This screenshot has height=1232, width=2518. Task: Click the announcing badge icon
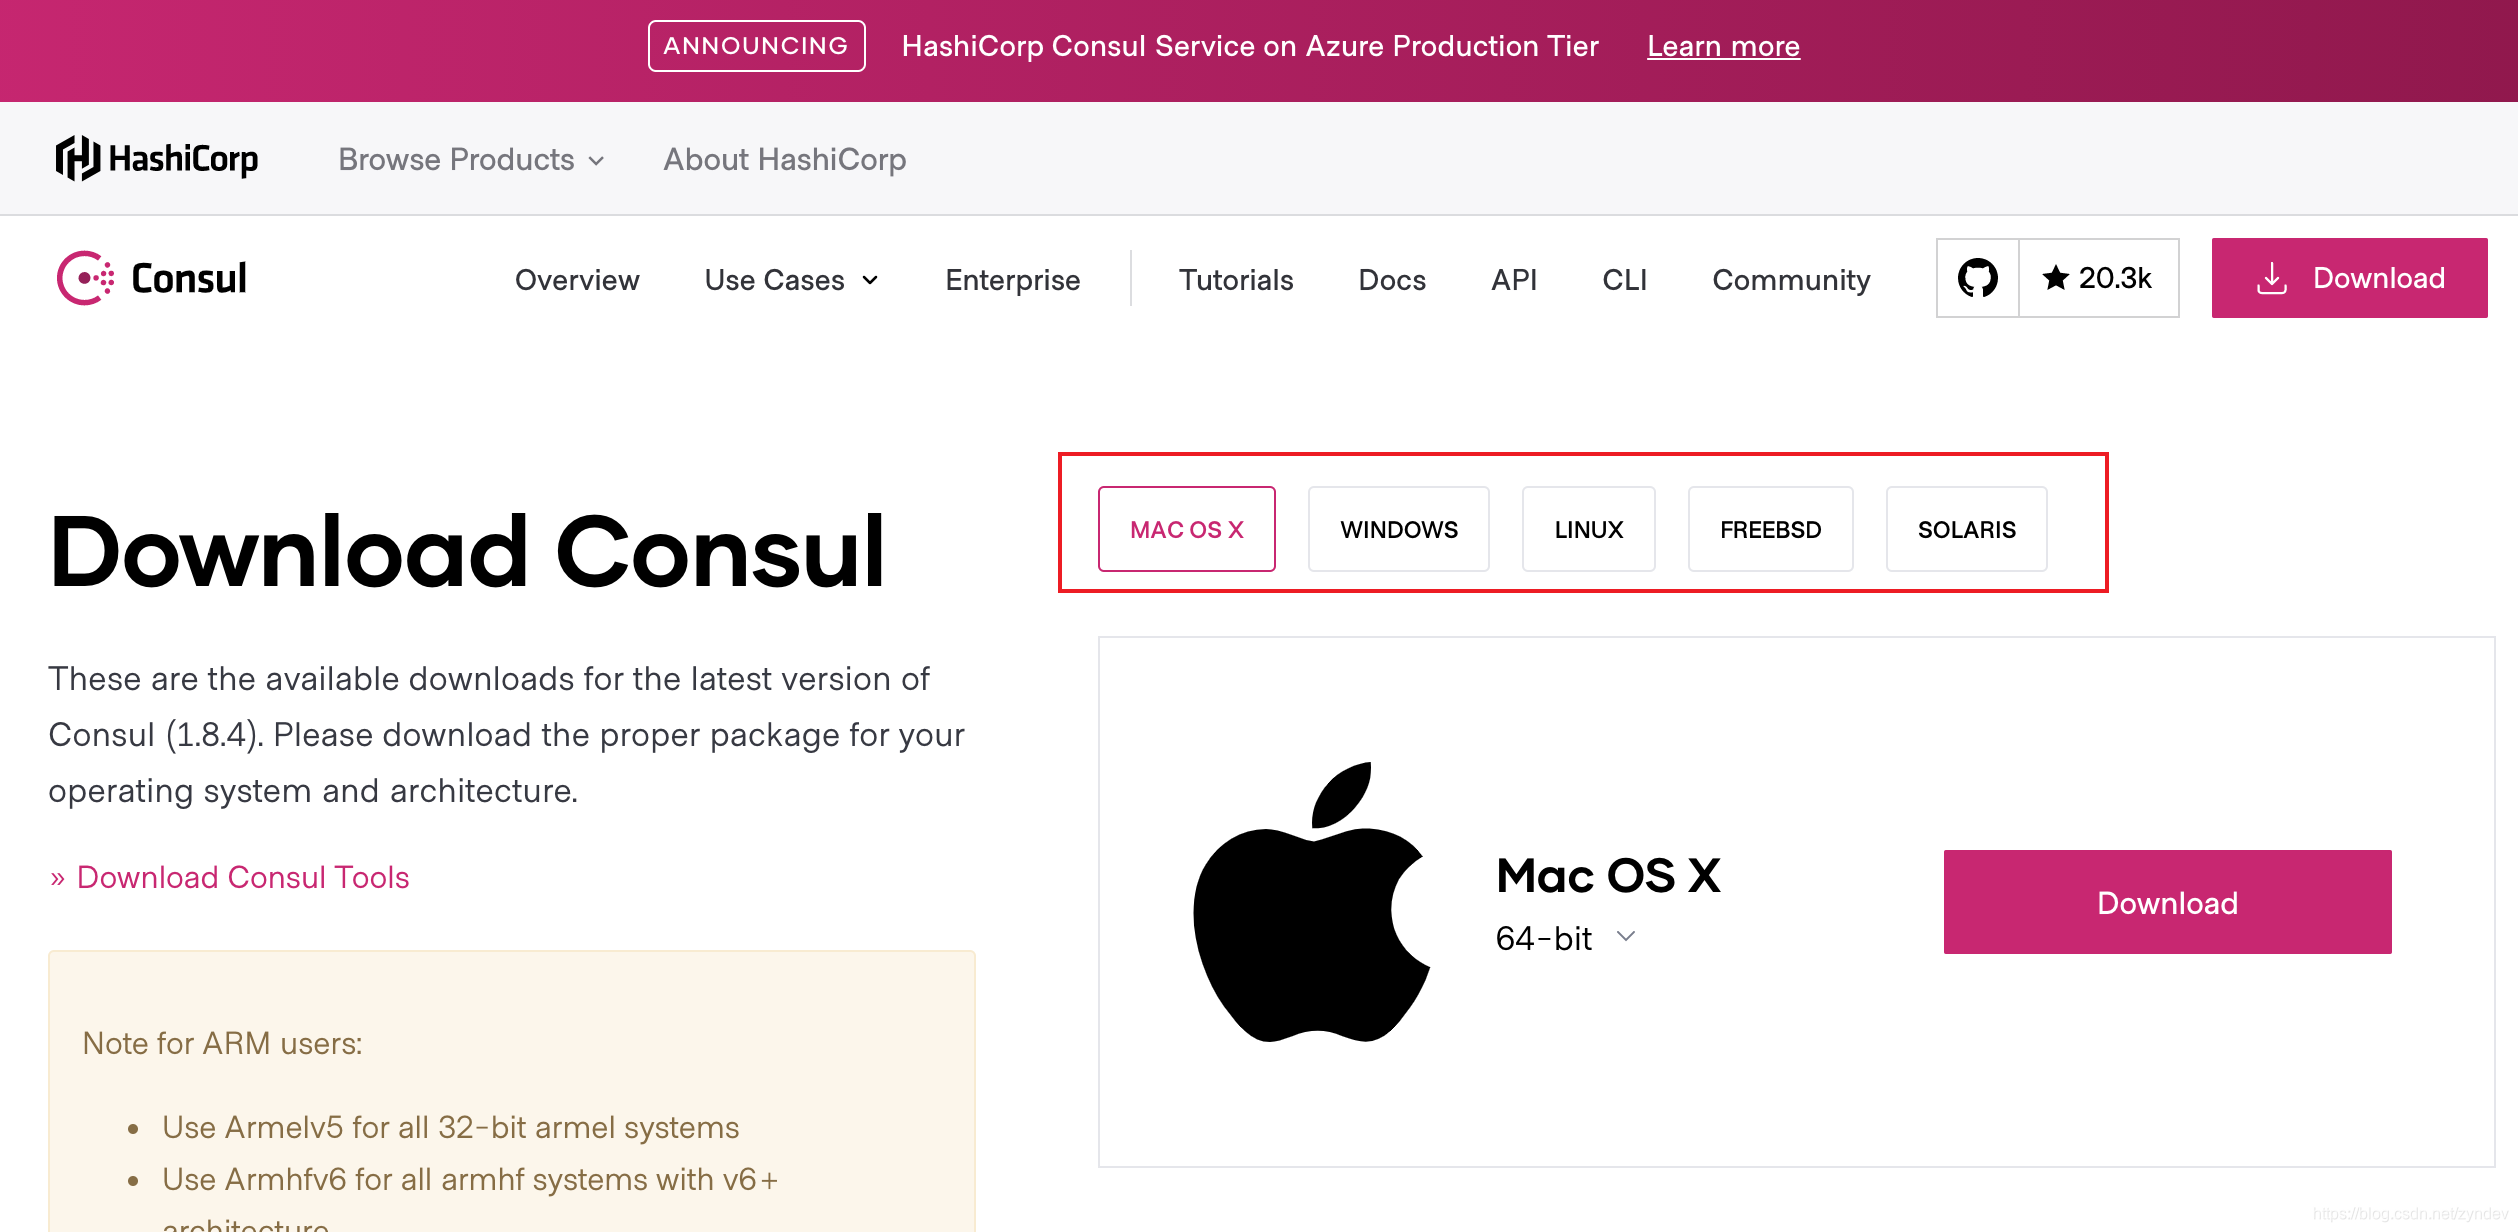tap(755, 45)
